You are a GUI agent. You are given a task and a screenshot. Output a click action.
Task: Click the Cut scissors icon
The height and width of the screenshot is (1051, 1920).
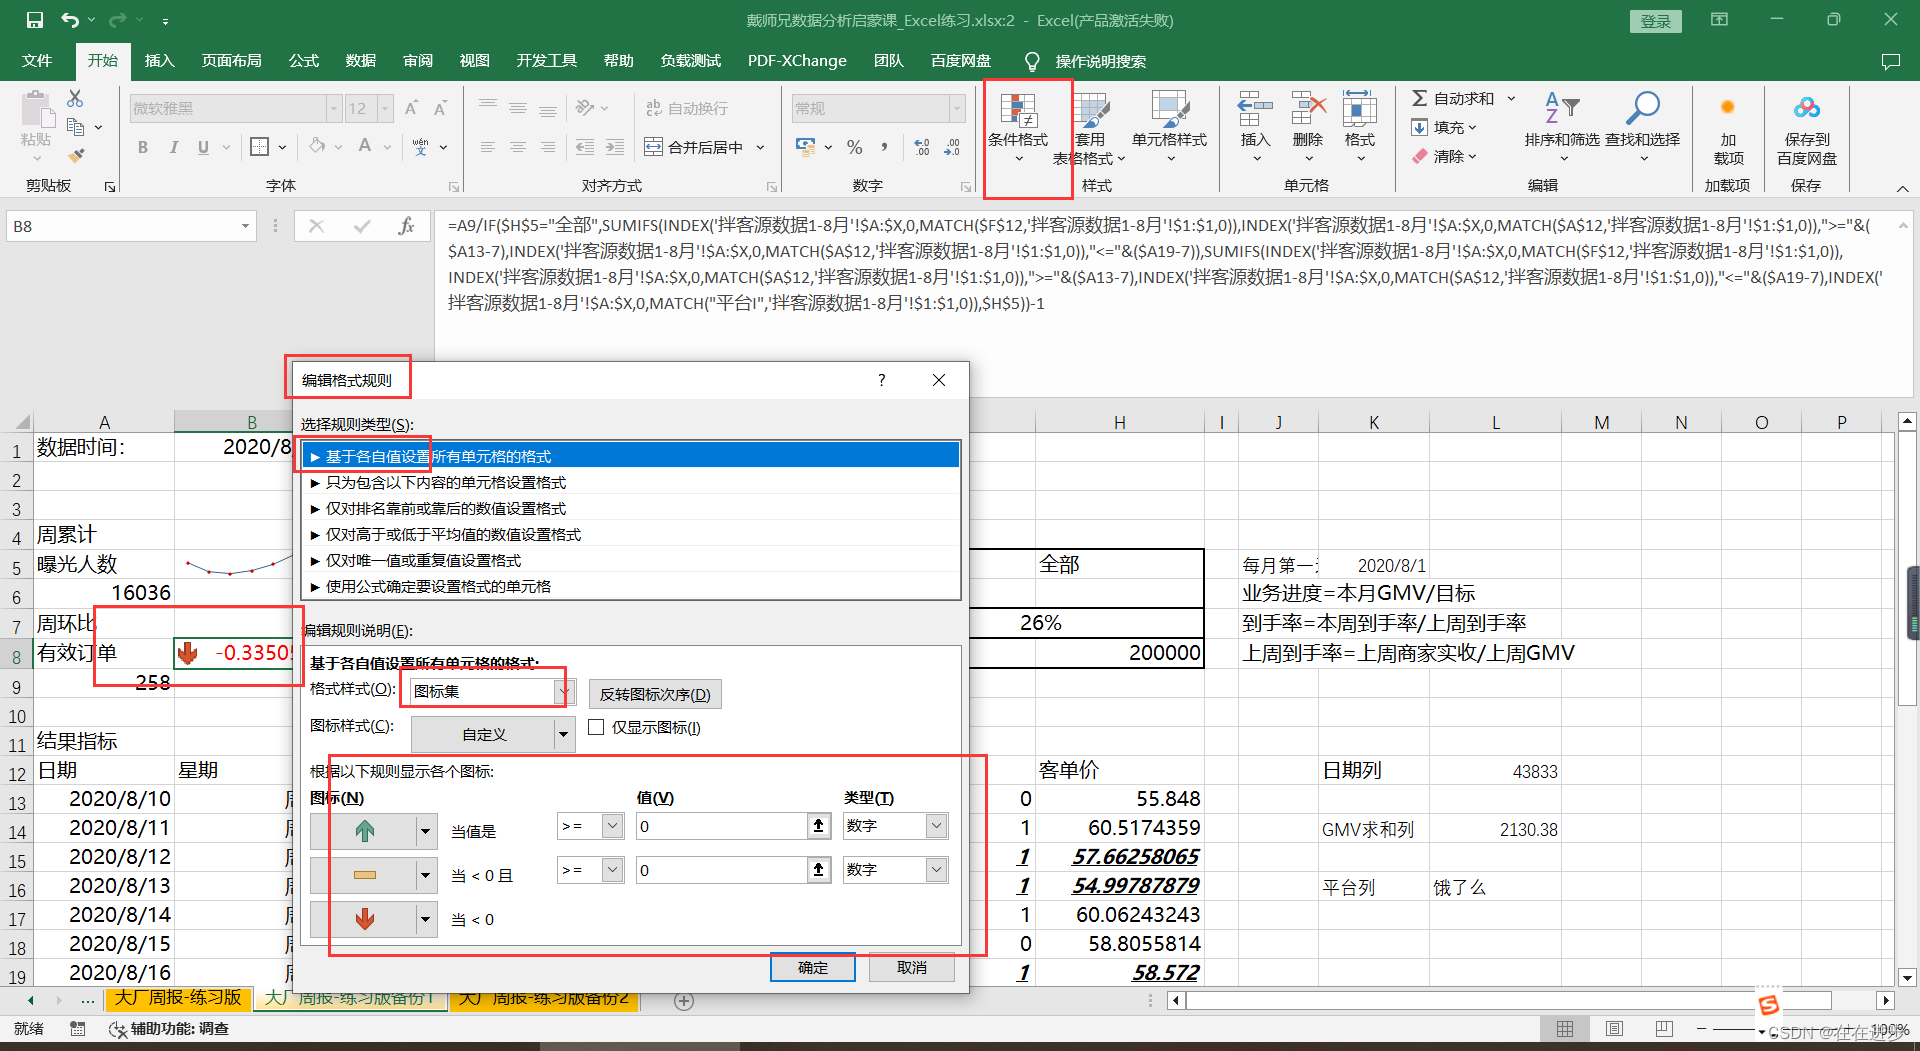pos(75,98)
